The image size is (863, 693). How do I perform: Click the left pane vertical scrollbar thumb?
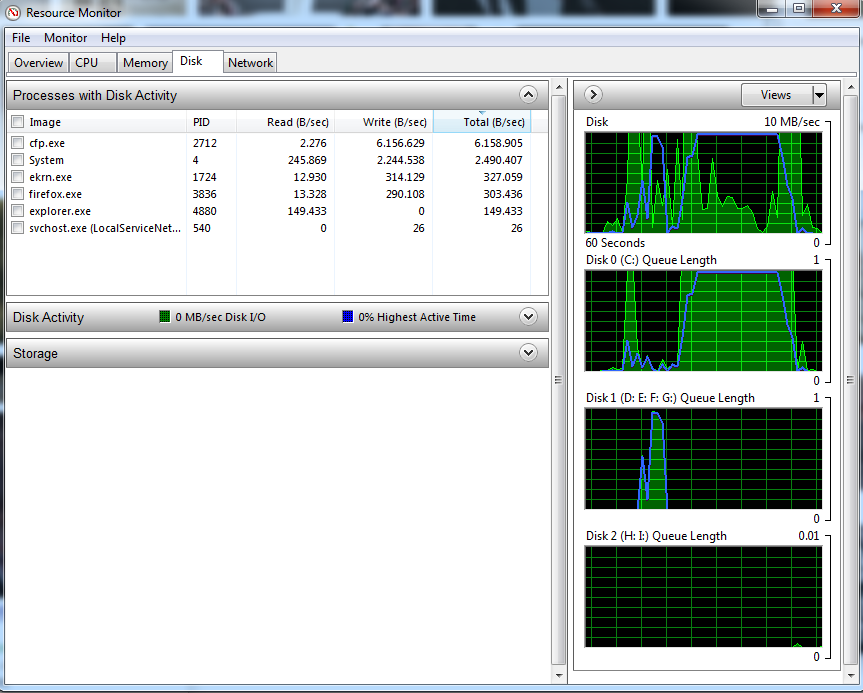tap(559, 380)
